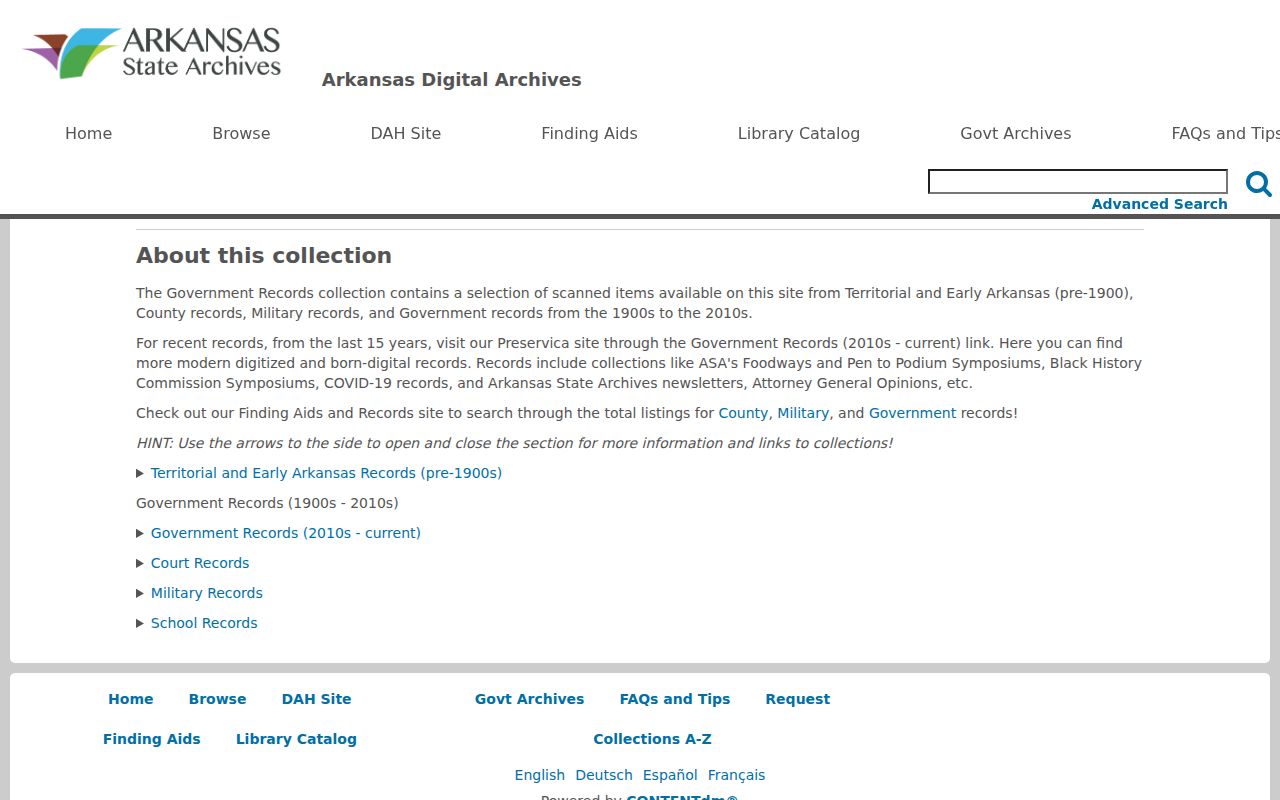Open Govt Archives in top navigation

pyautogui.click(x=1015, y=133)
